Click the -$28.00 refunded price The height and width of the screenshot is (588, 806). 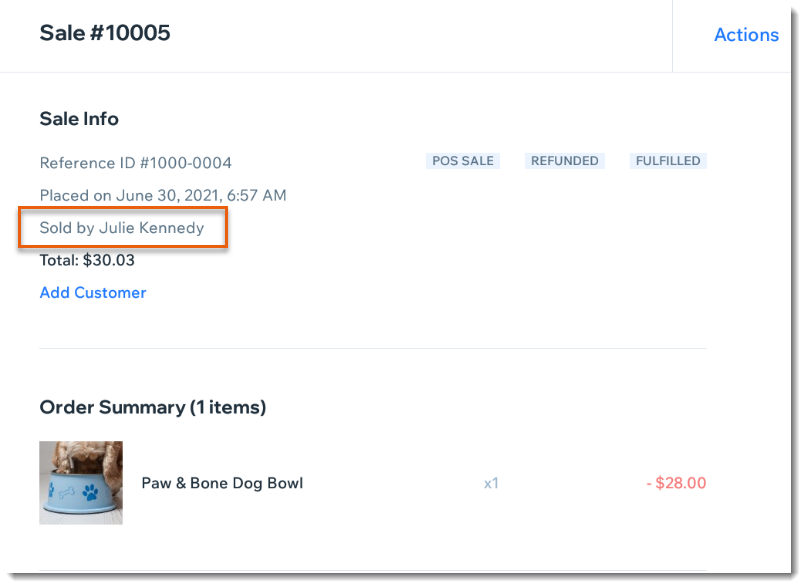pyautogui.click(x=676, y=483)
